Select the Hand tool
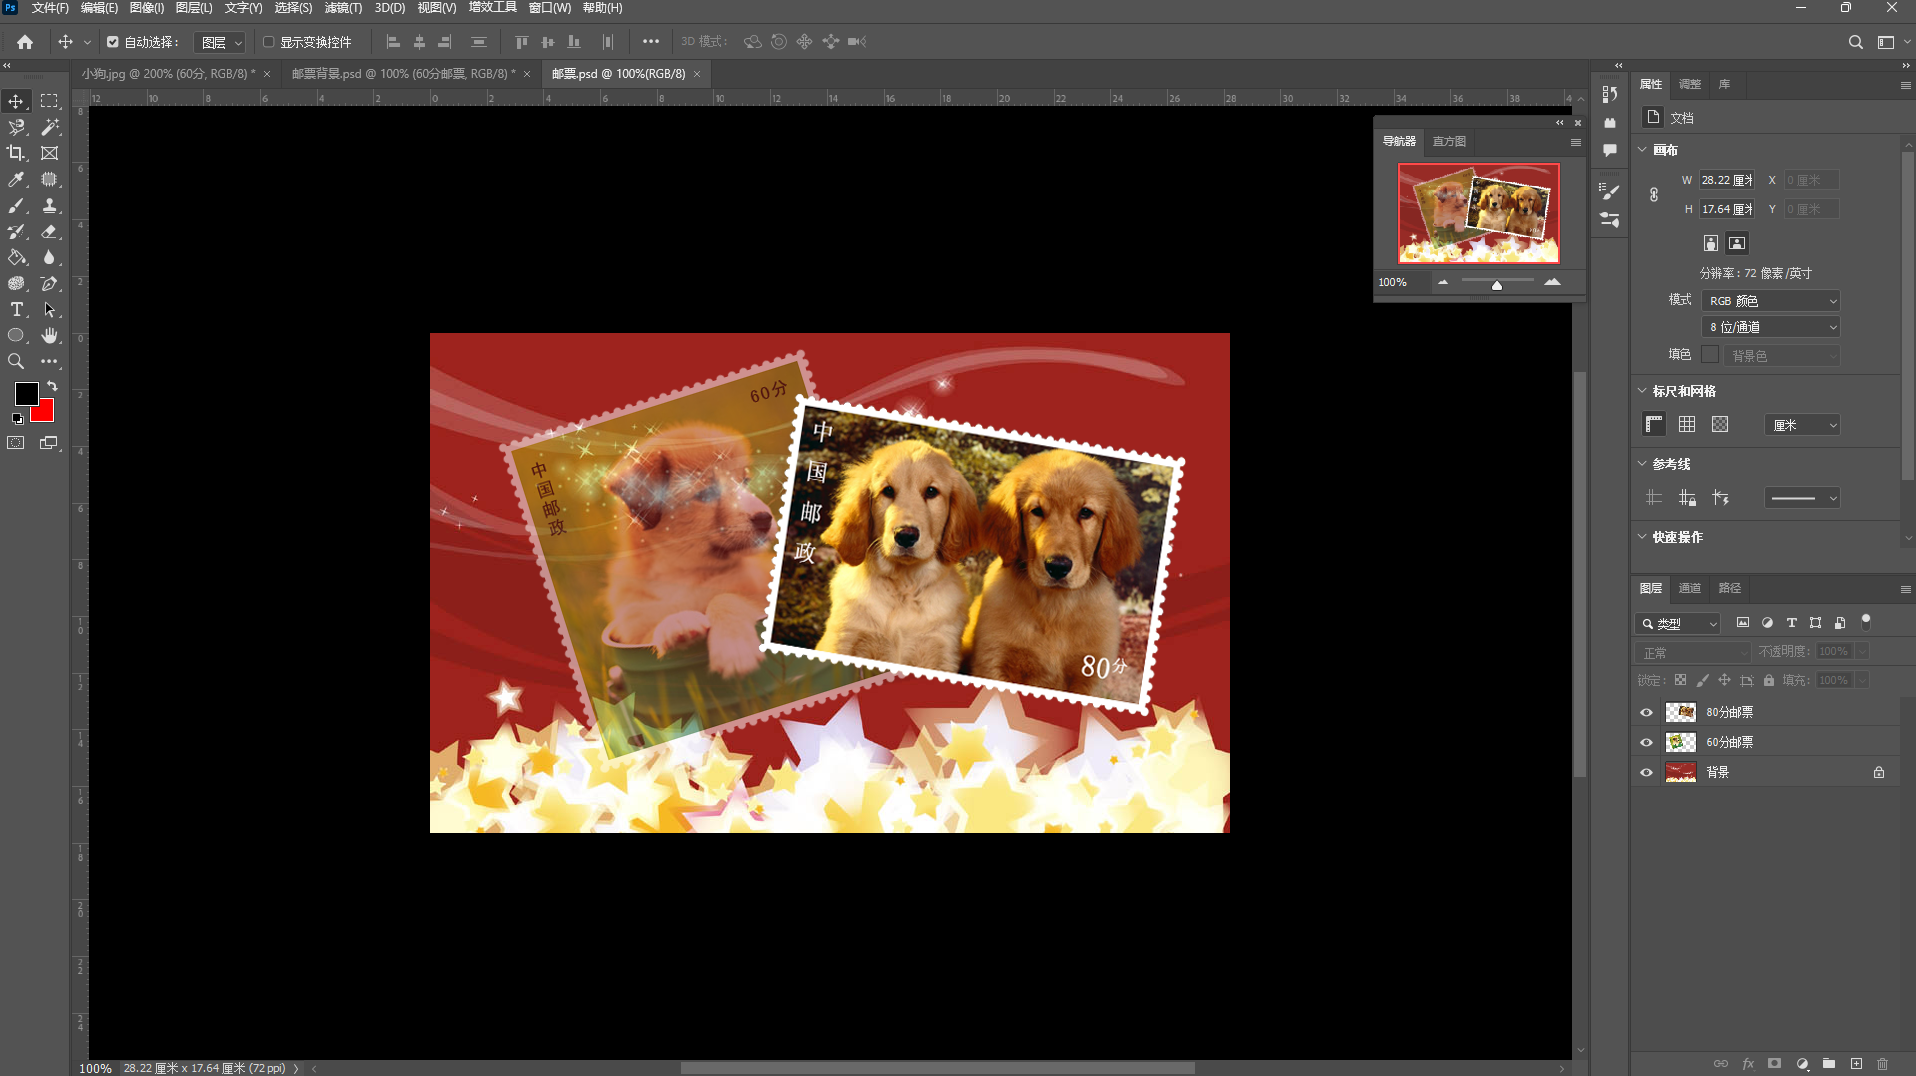 pos(49,336)
